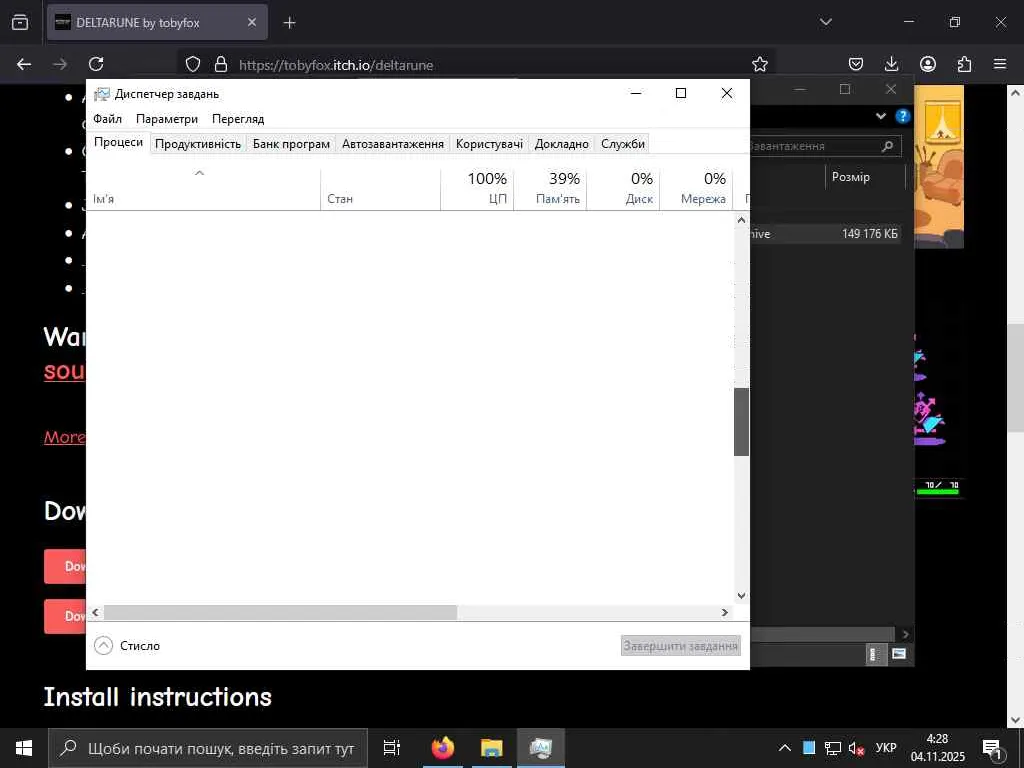The width and height of the screenshot is (1024, 768).
Task: Open Firefox from taskbar
Action: 443,748
